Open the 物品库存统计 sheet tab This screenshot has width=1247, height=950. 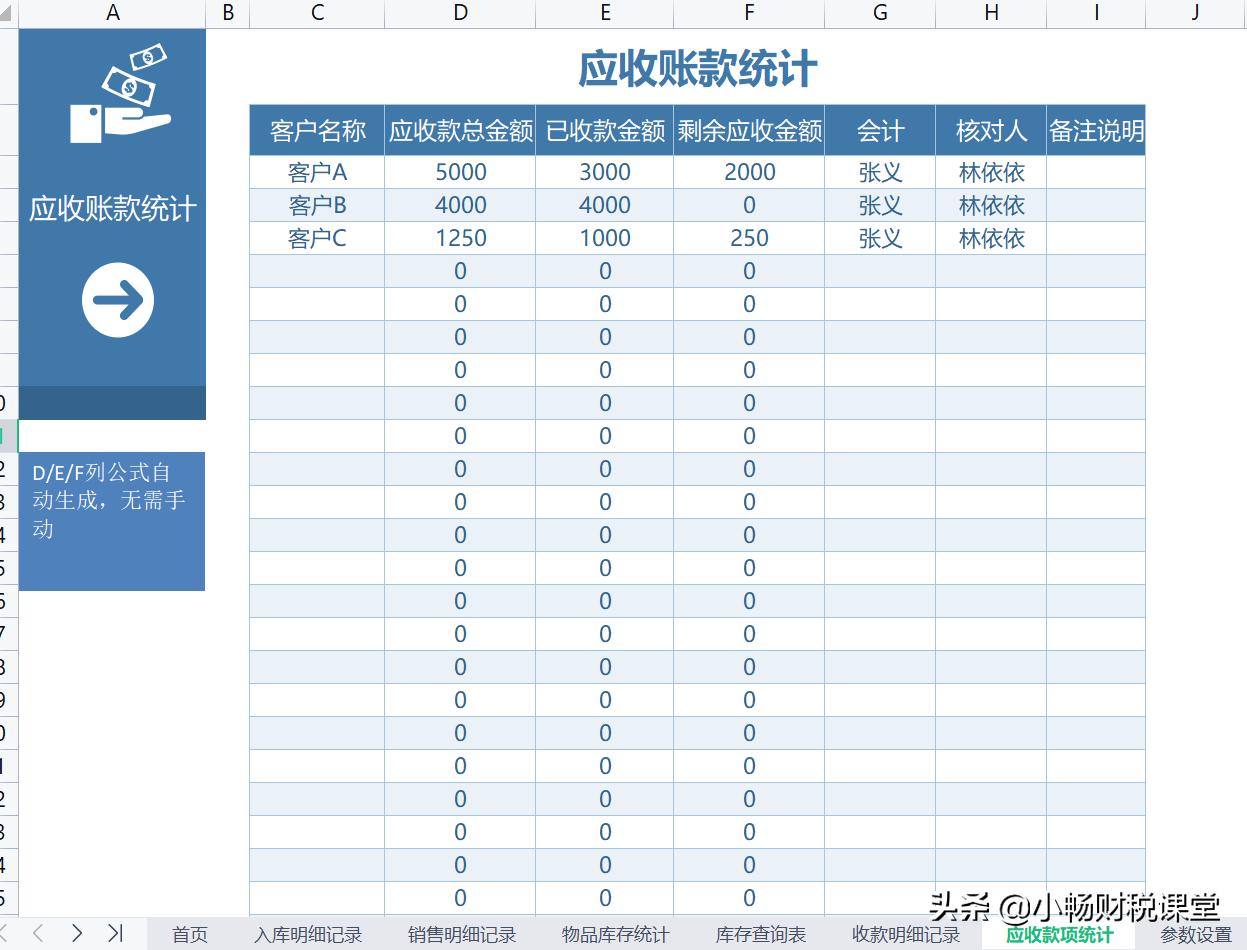615,934
